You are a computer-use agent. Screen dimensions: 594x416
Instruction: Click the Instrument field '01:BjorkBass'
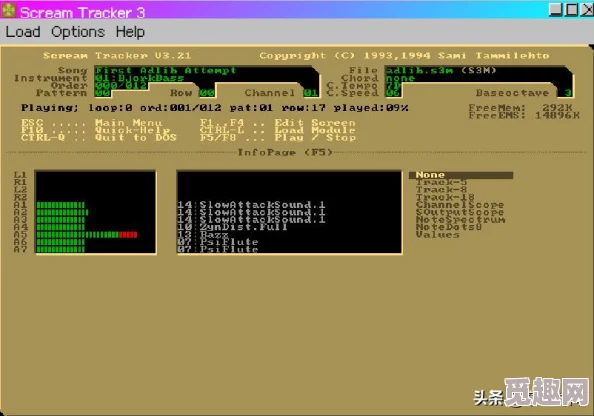coord(139,78)
